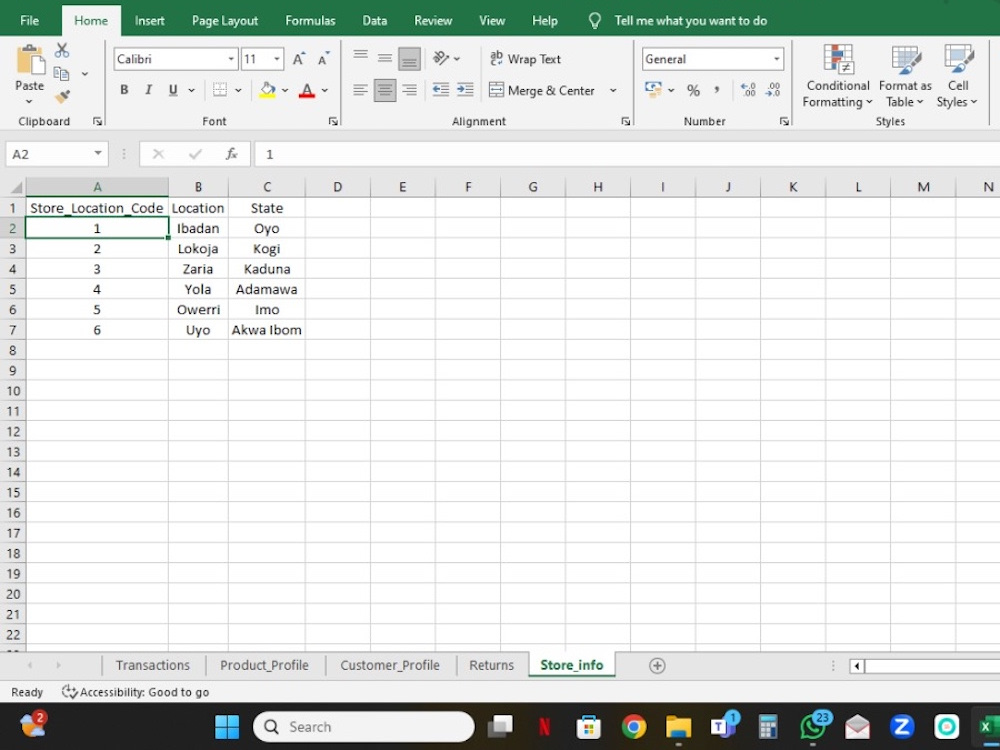
Task: Apply borders using the Borders icon
Action: (220, 90)
